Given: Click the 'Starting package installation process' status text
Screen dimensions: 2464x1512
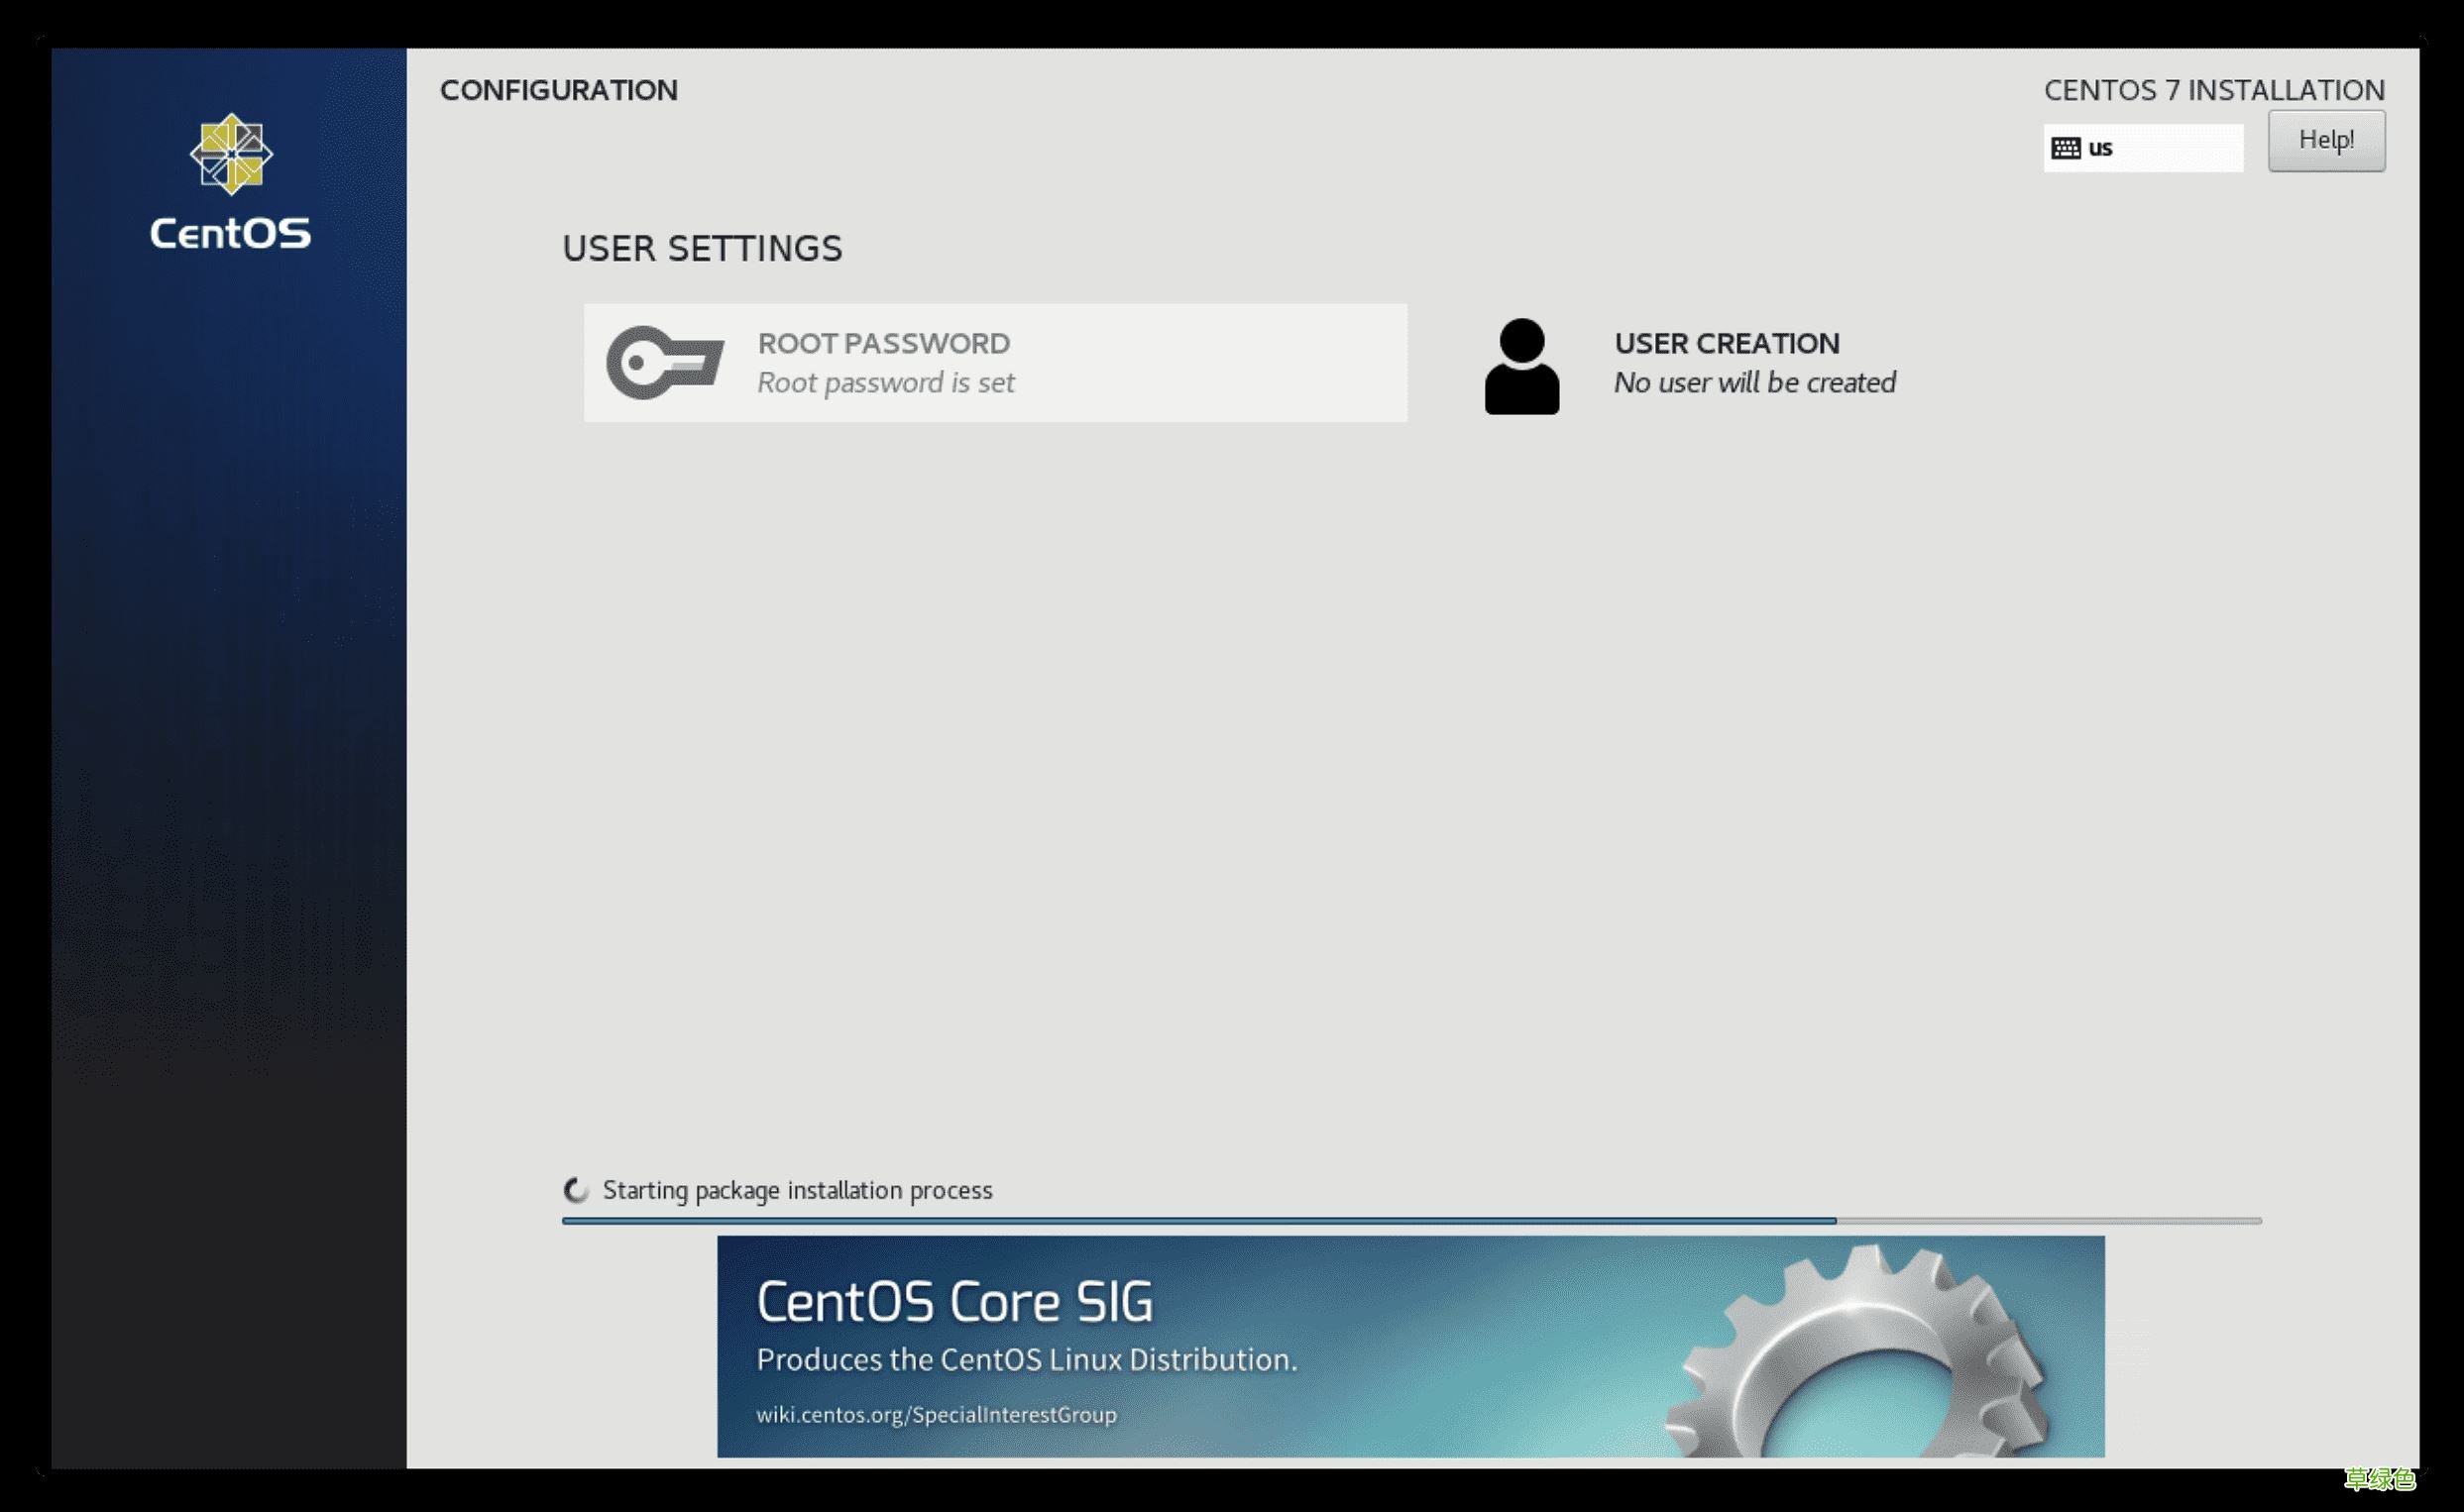Looking at the screenshot, I should (x=797, y=1190).
